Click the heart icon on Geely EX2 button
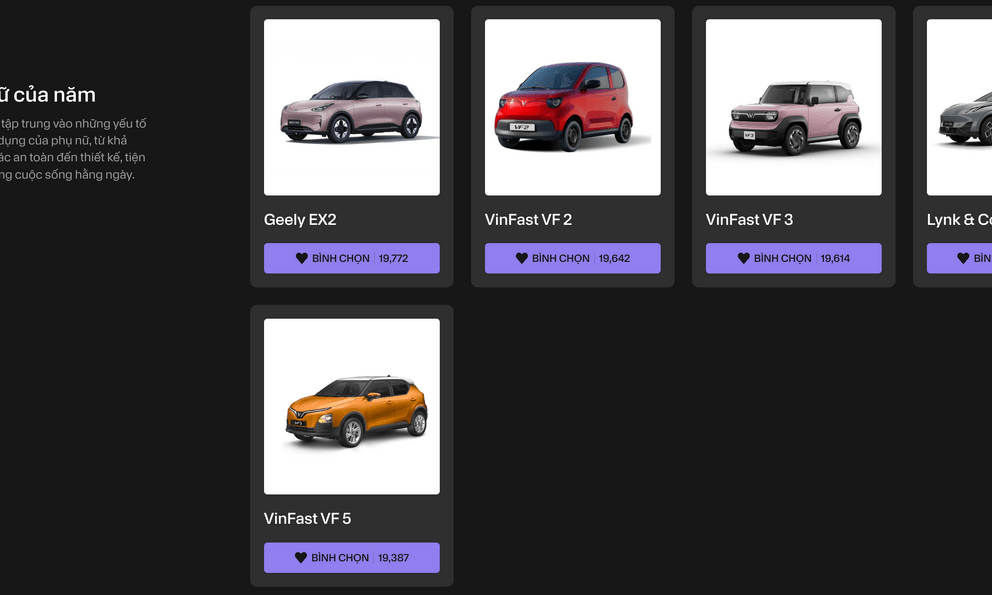 click(302, 258)
